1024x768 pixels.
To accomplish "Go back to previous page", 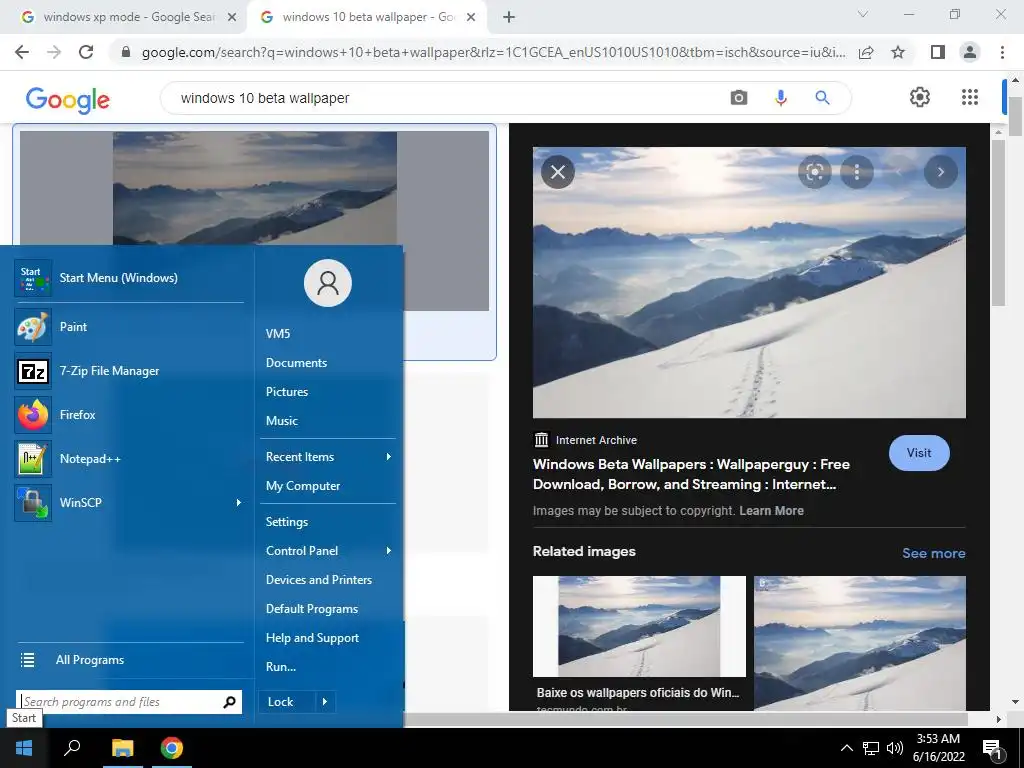I will [22, 52].
